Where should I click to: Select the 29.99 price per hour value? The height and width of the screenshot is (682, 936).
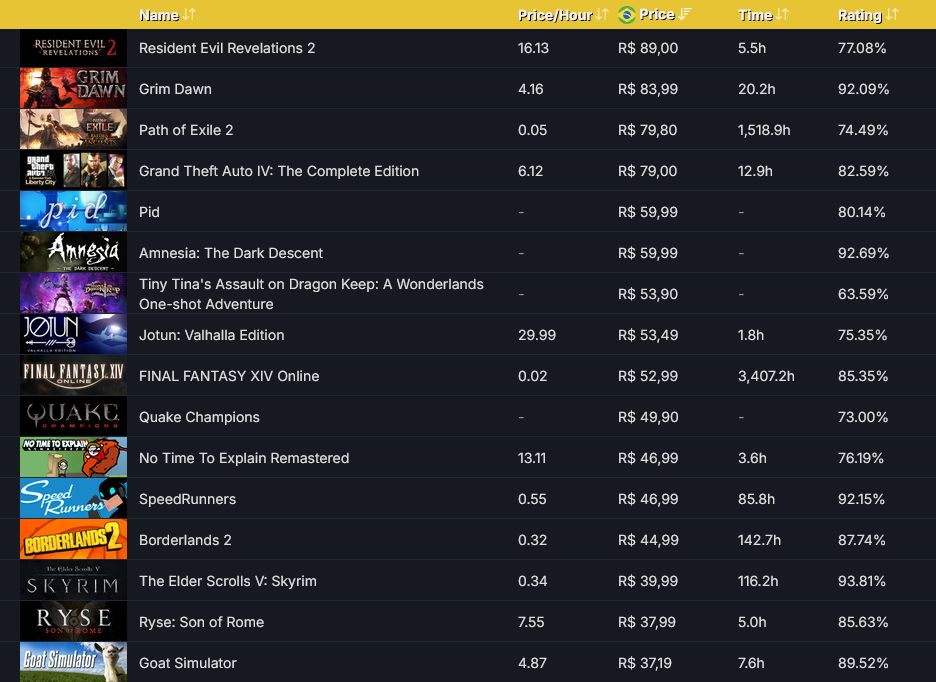(x=537, y=335)
